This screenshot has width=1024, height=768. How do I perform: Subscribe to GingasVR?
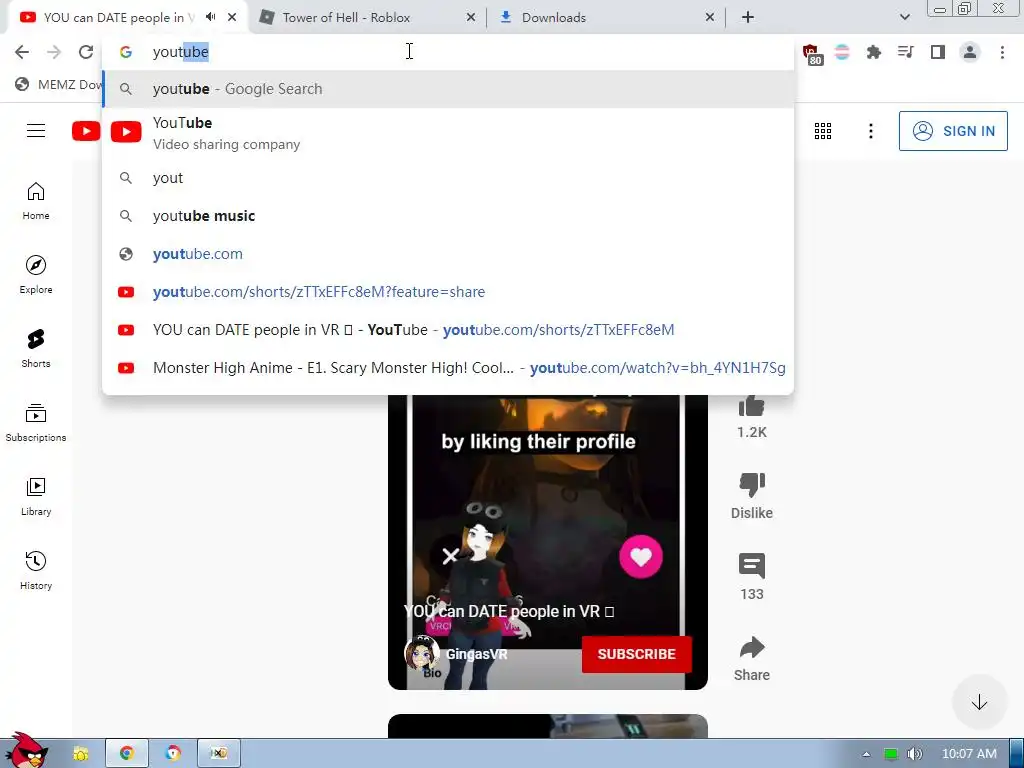tap(636, 654)
